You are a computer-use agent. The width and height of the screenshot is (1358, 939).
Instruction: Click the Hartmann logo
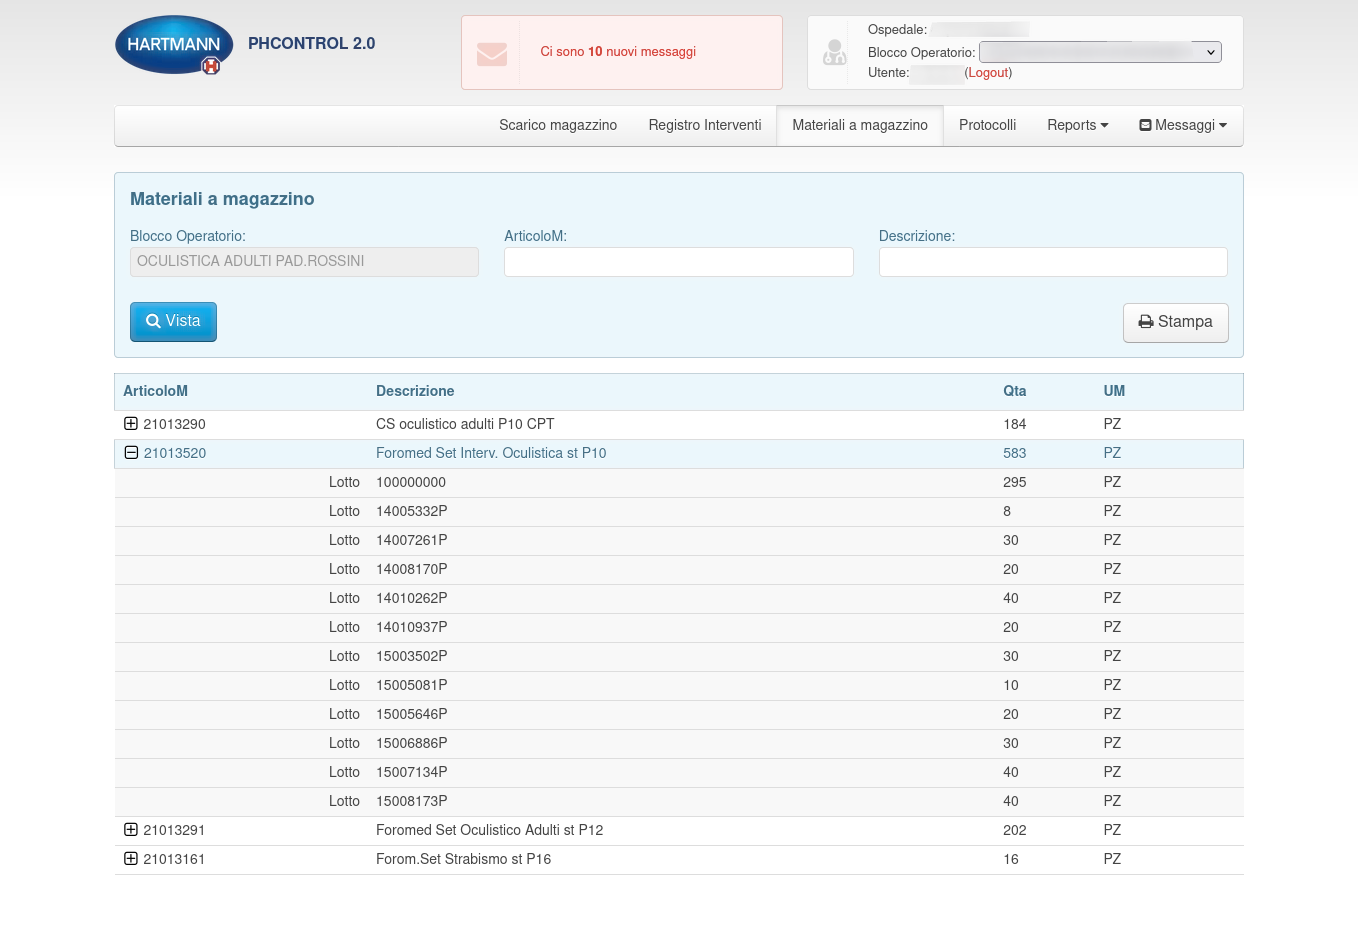tap(174, 45)
